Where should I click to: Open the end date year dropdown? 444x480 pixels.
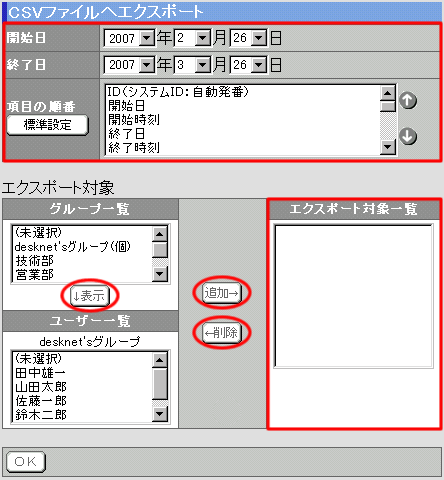coord(129,65)
